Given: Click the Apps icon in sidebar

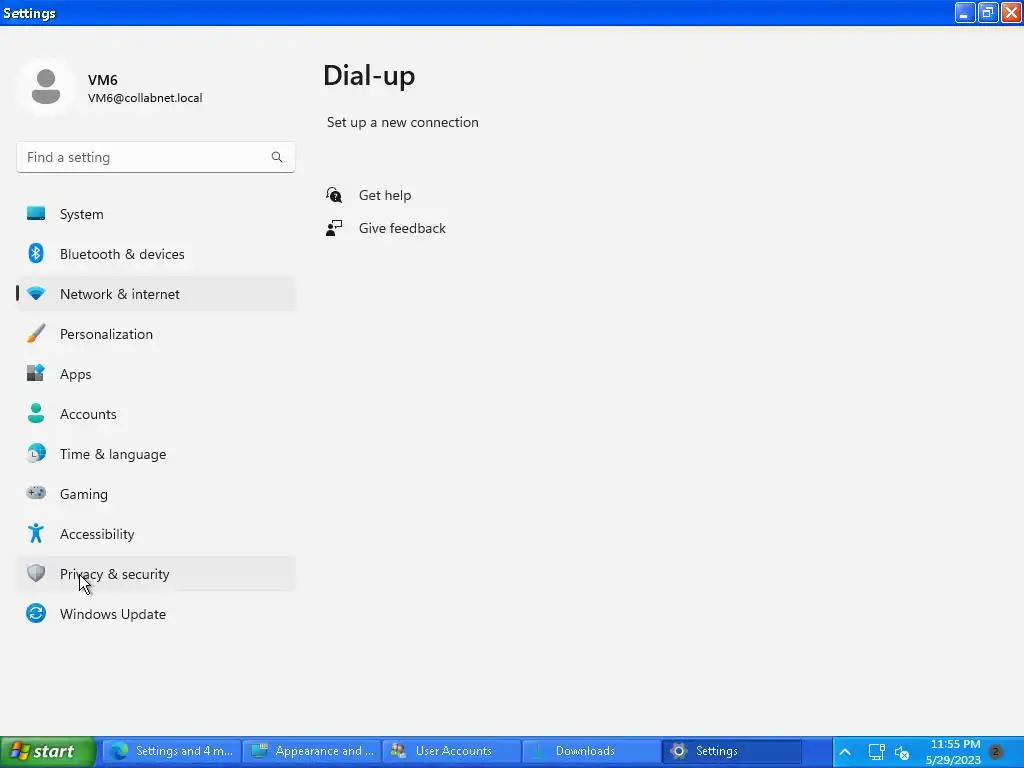Looking at the screenshot, I should click(36, 374).
